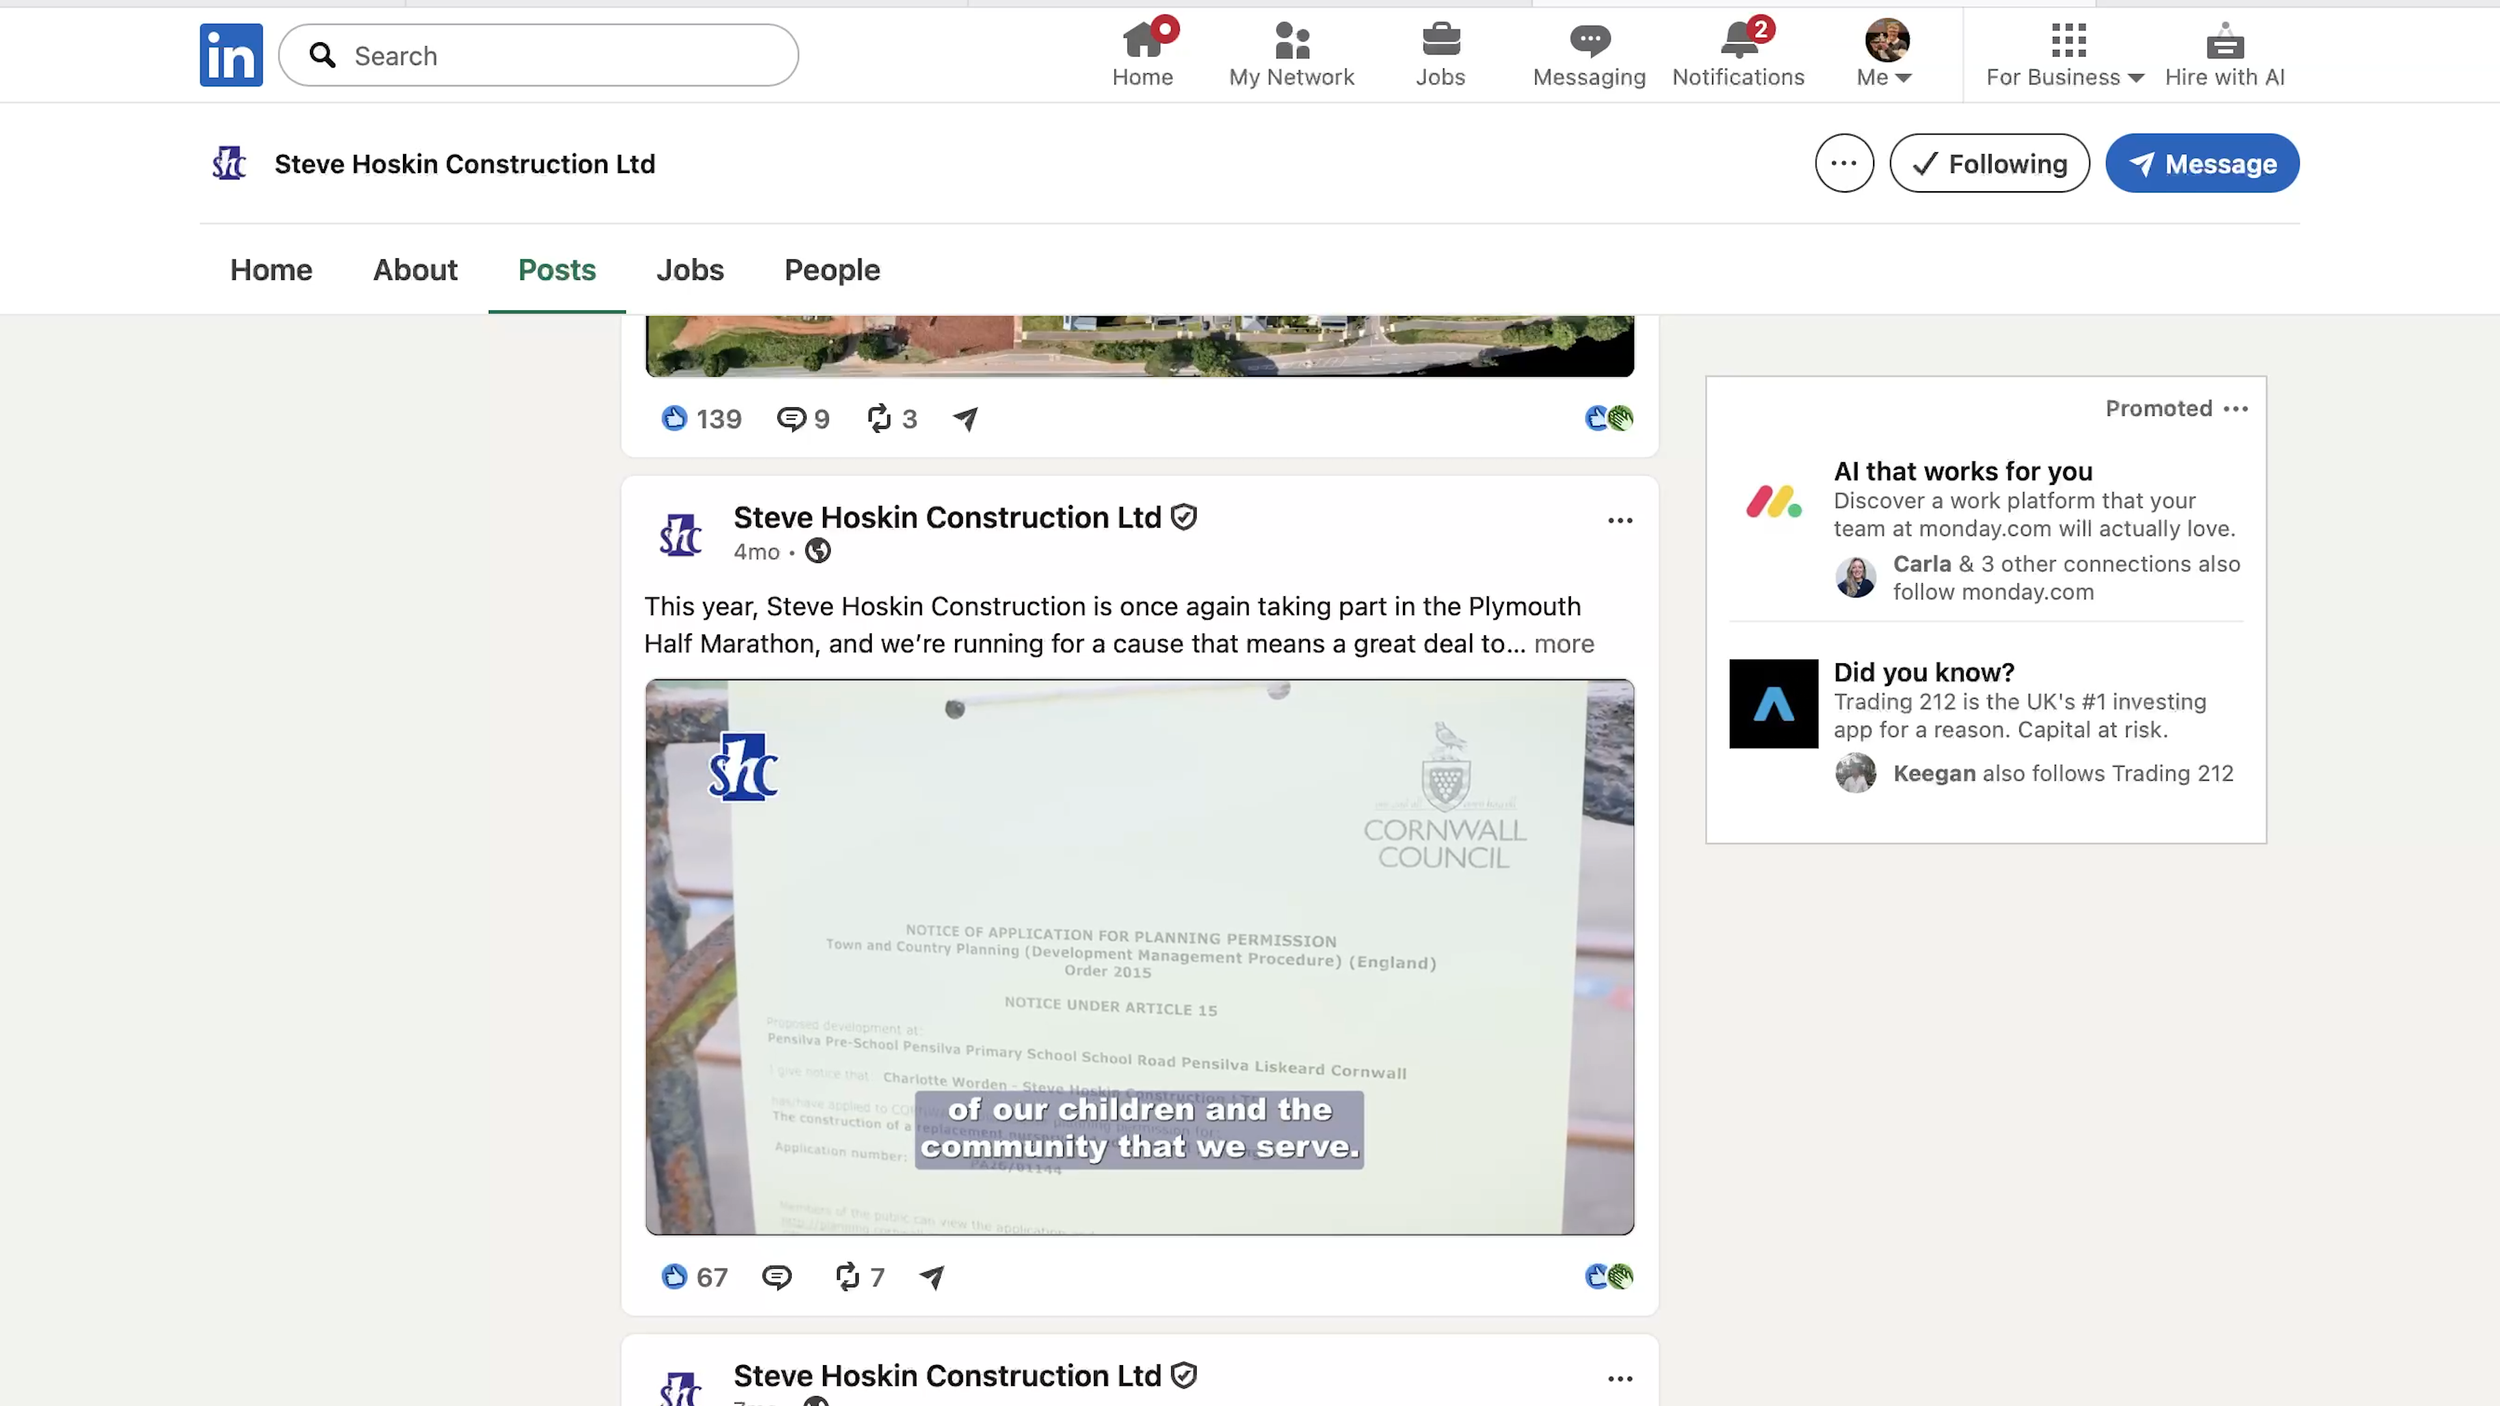The height and width of the screenshot is (1406, 2500).
Task: Comment on the Plymouth Half Marathon post
Action: tap(777, 1277)
